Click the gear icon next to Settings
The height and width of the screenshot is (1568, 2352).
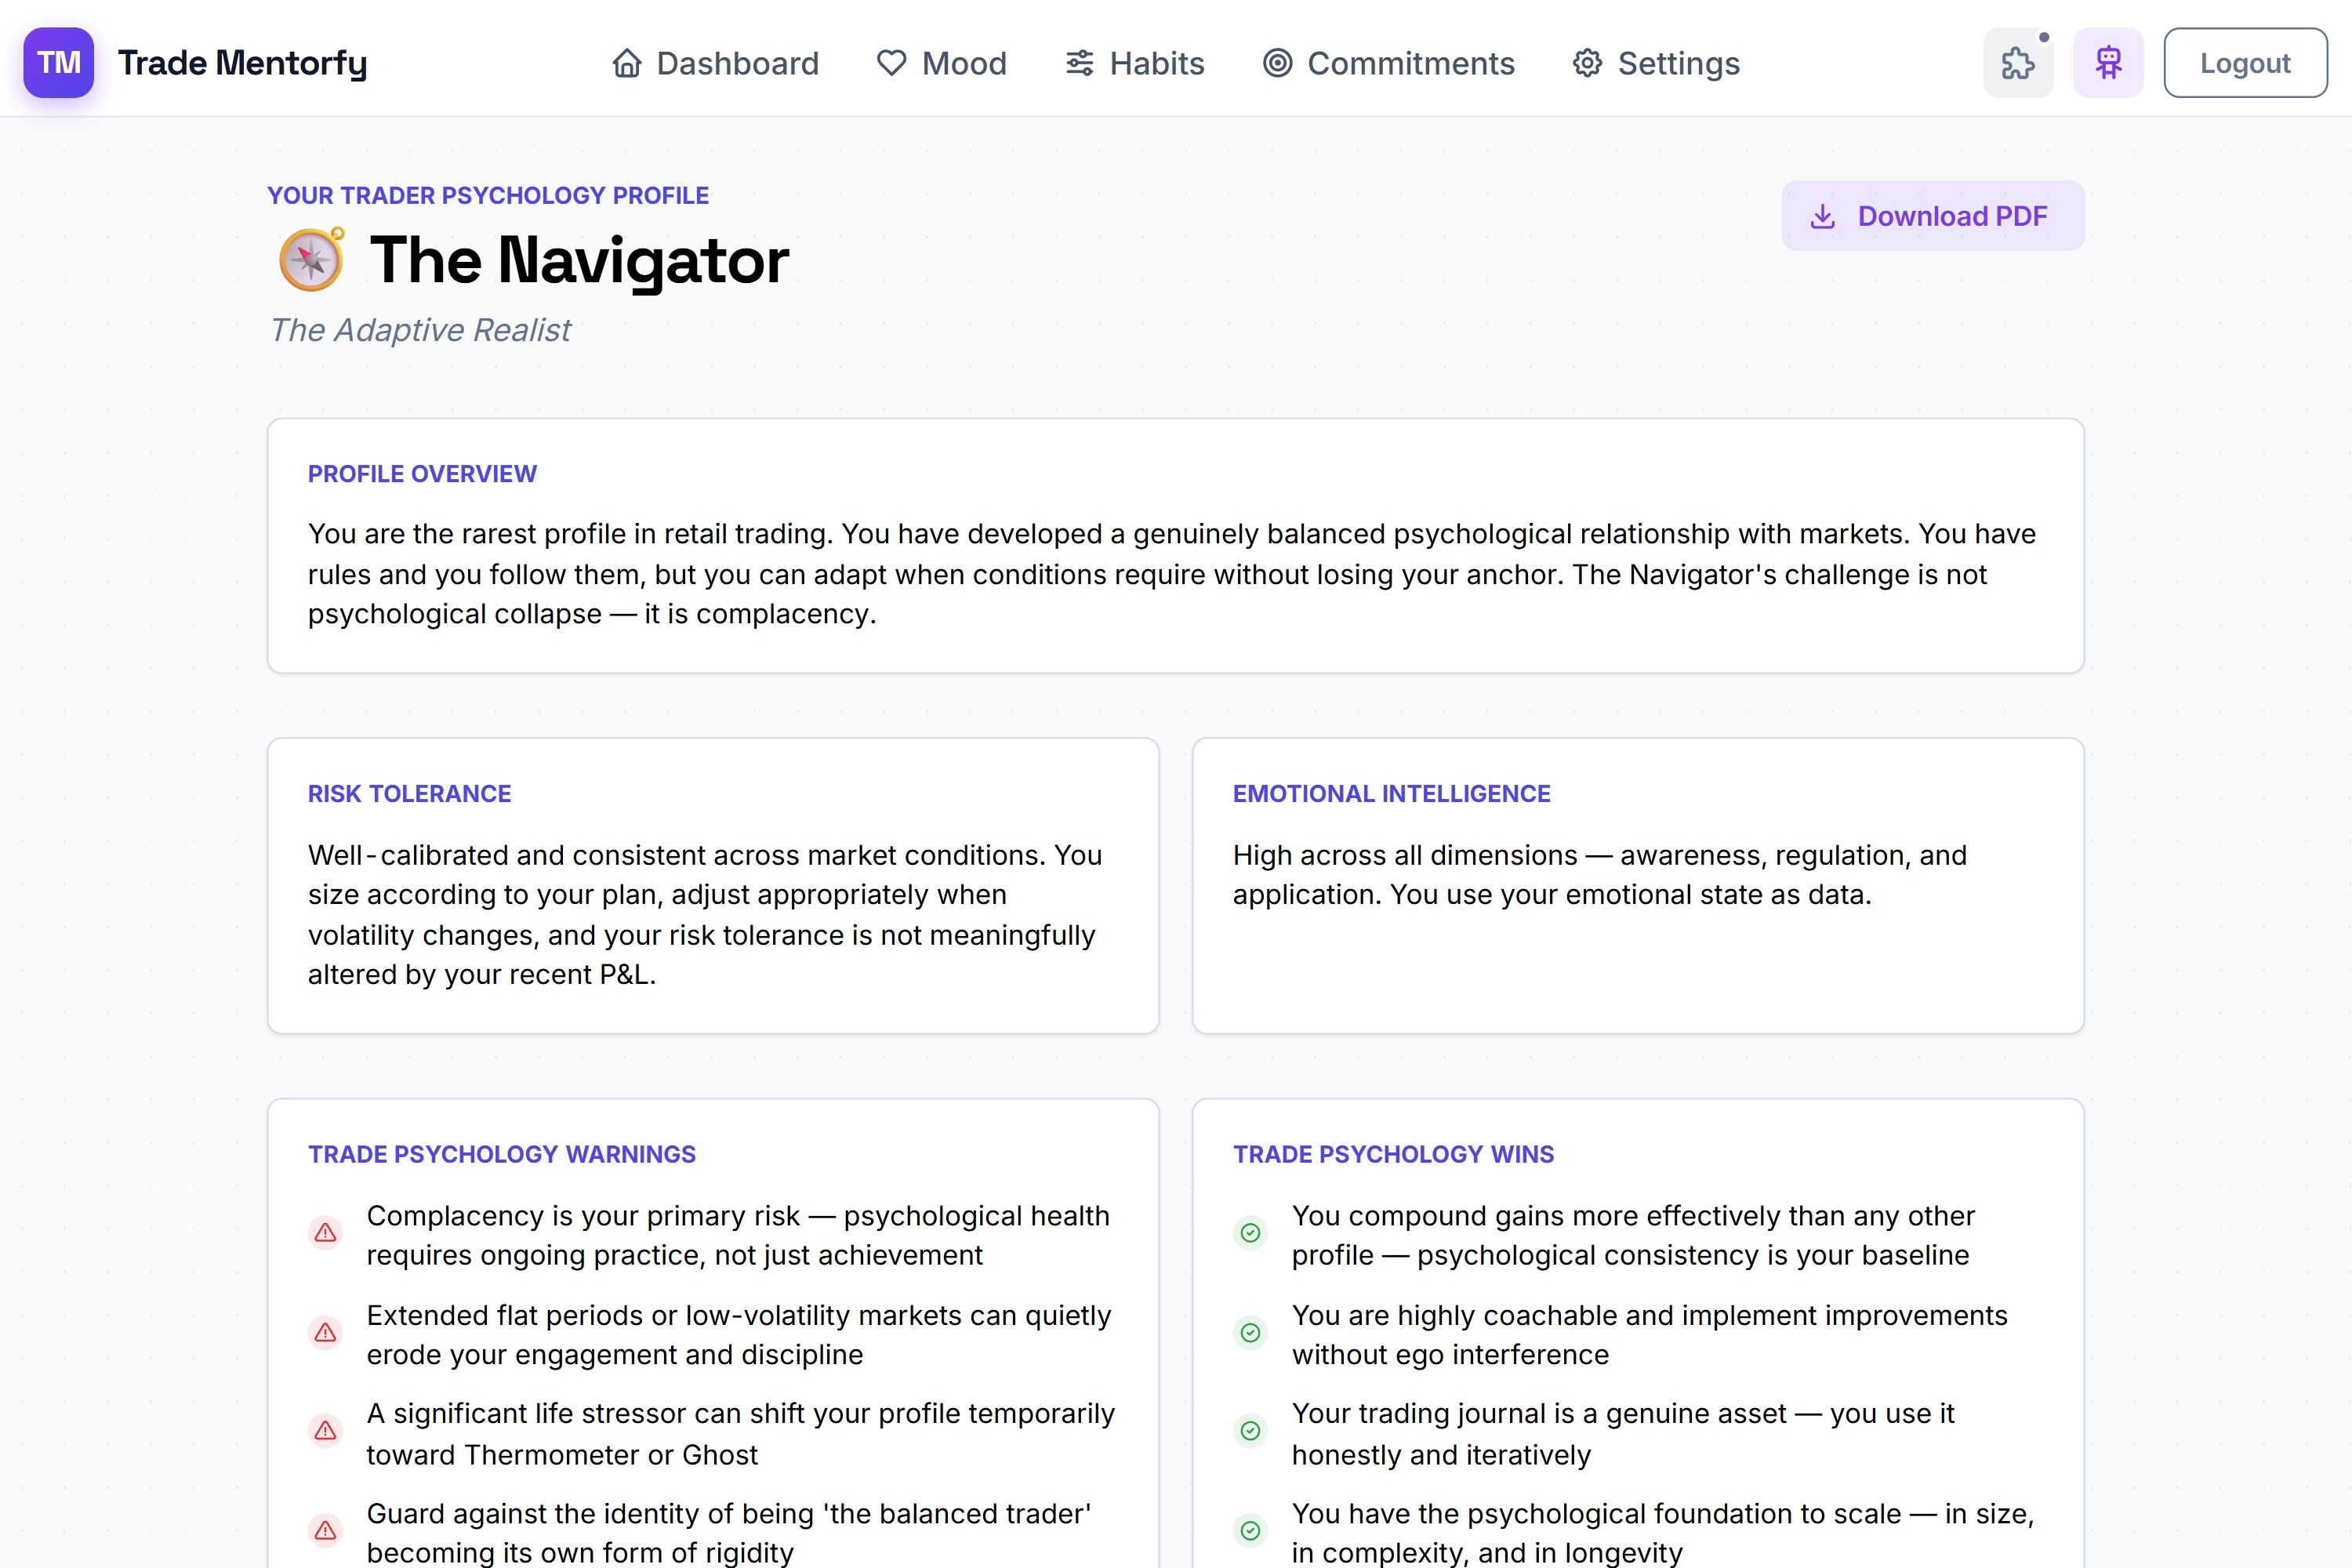coord(1587,63)
